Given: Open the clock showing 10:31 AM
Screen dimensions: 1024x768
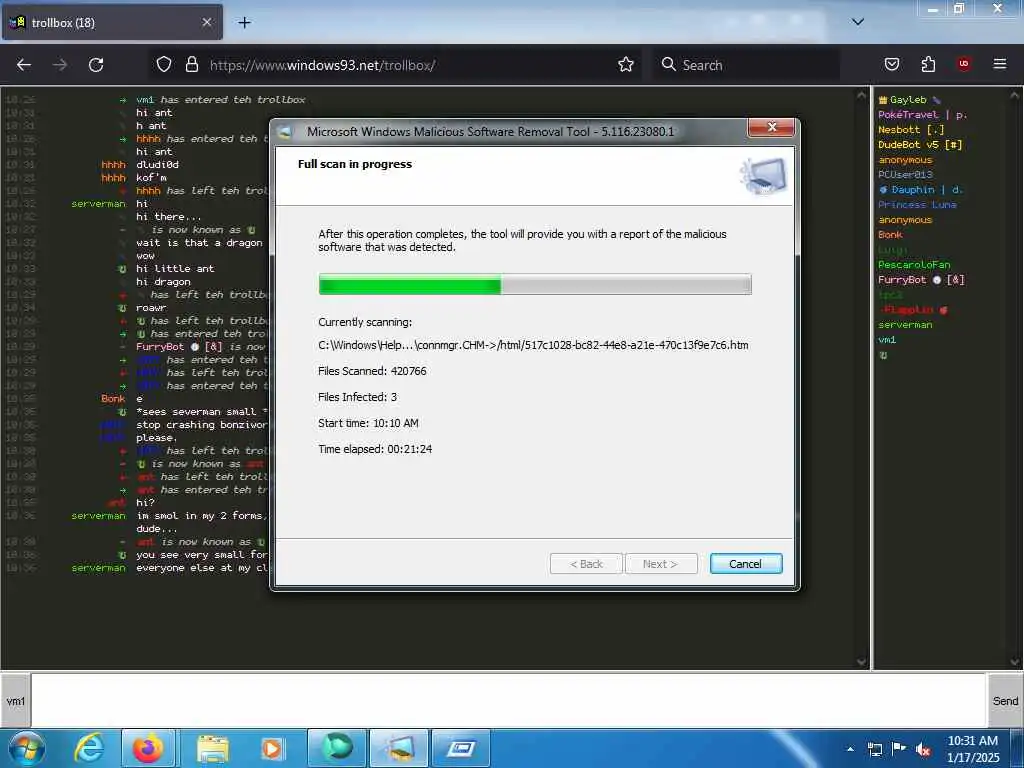Looking at the screenshot, I should (x=973, y=749).
